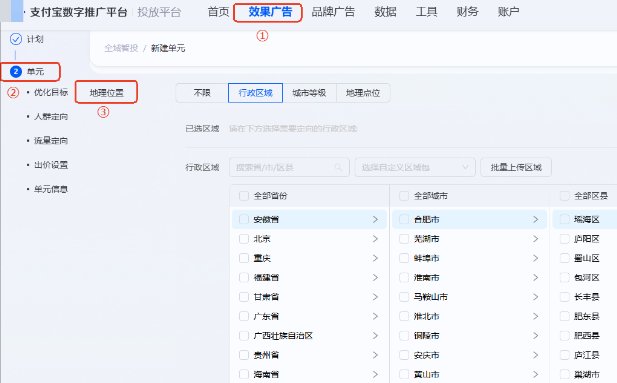Check the 福建省 checkbox
Image resolution: width=617 pixels, height=383 pixels.
pyautogui.click(x=244, y=278)
